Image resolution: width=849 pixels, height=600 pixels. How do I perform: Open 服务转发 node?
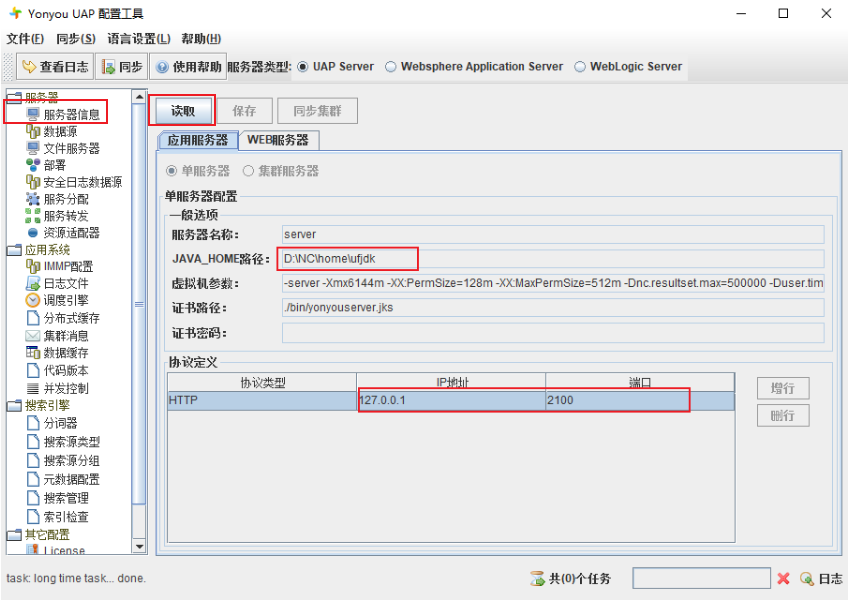(x=57, y=216)
